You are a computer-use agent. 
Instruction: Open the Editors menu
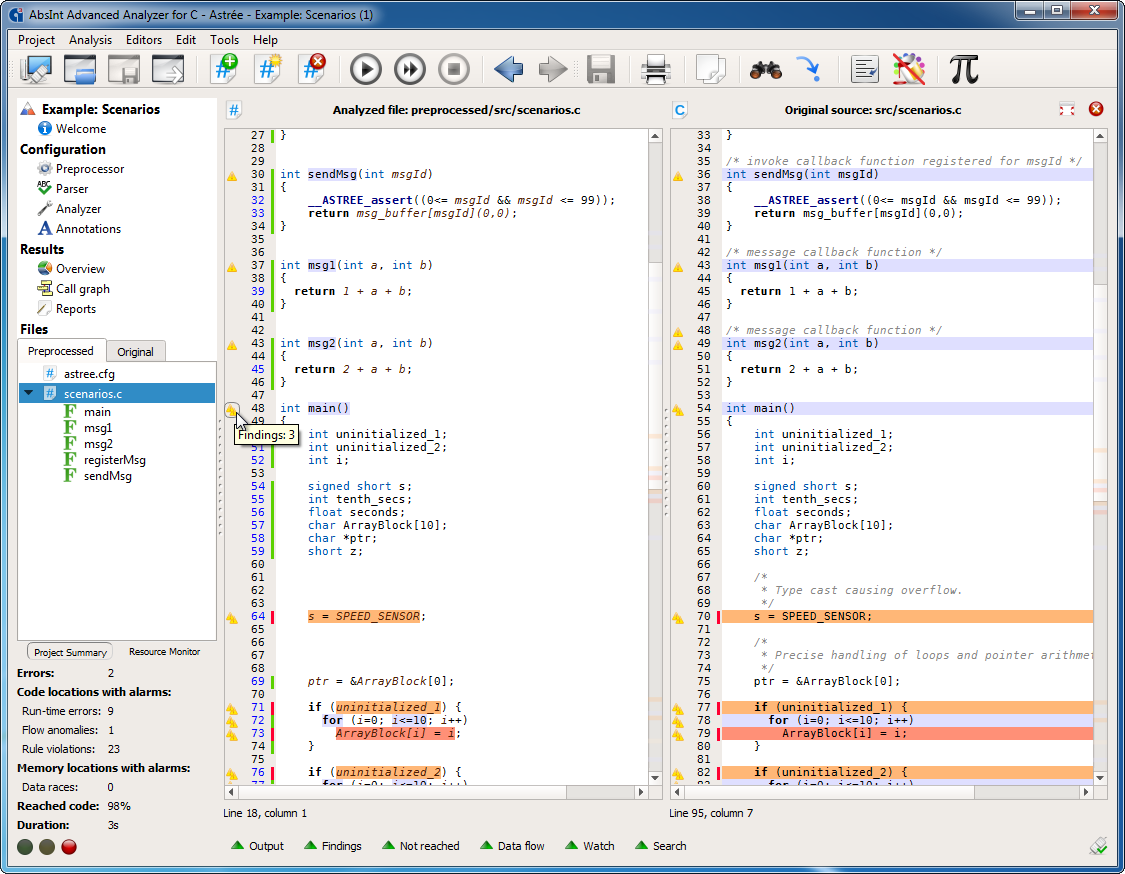[x=143, y=40]
